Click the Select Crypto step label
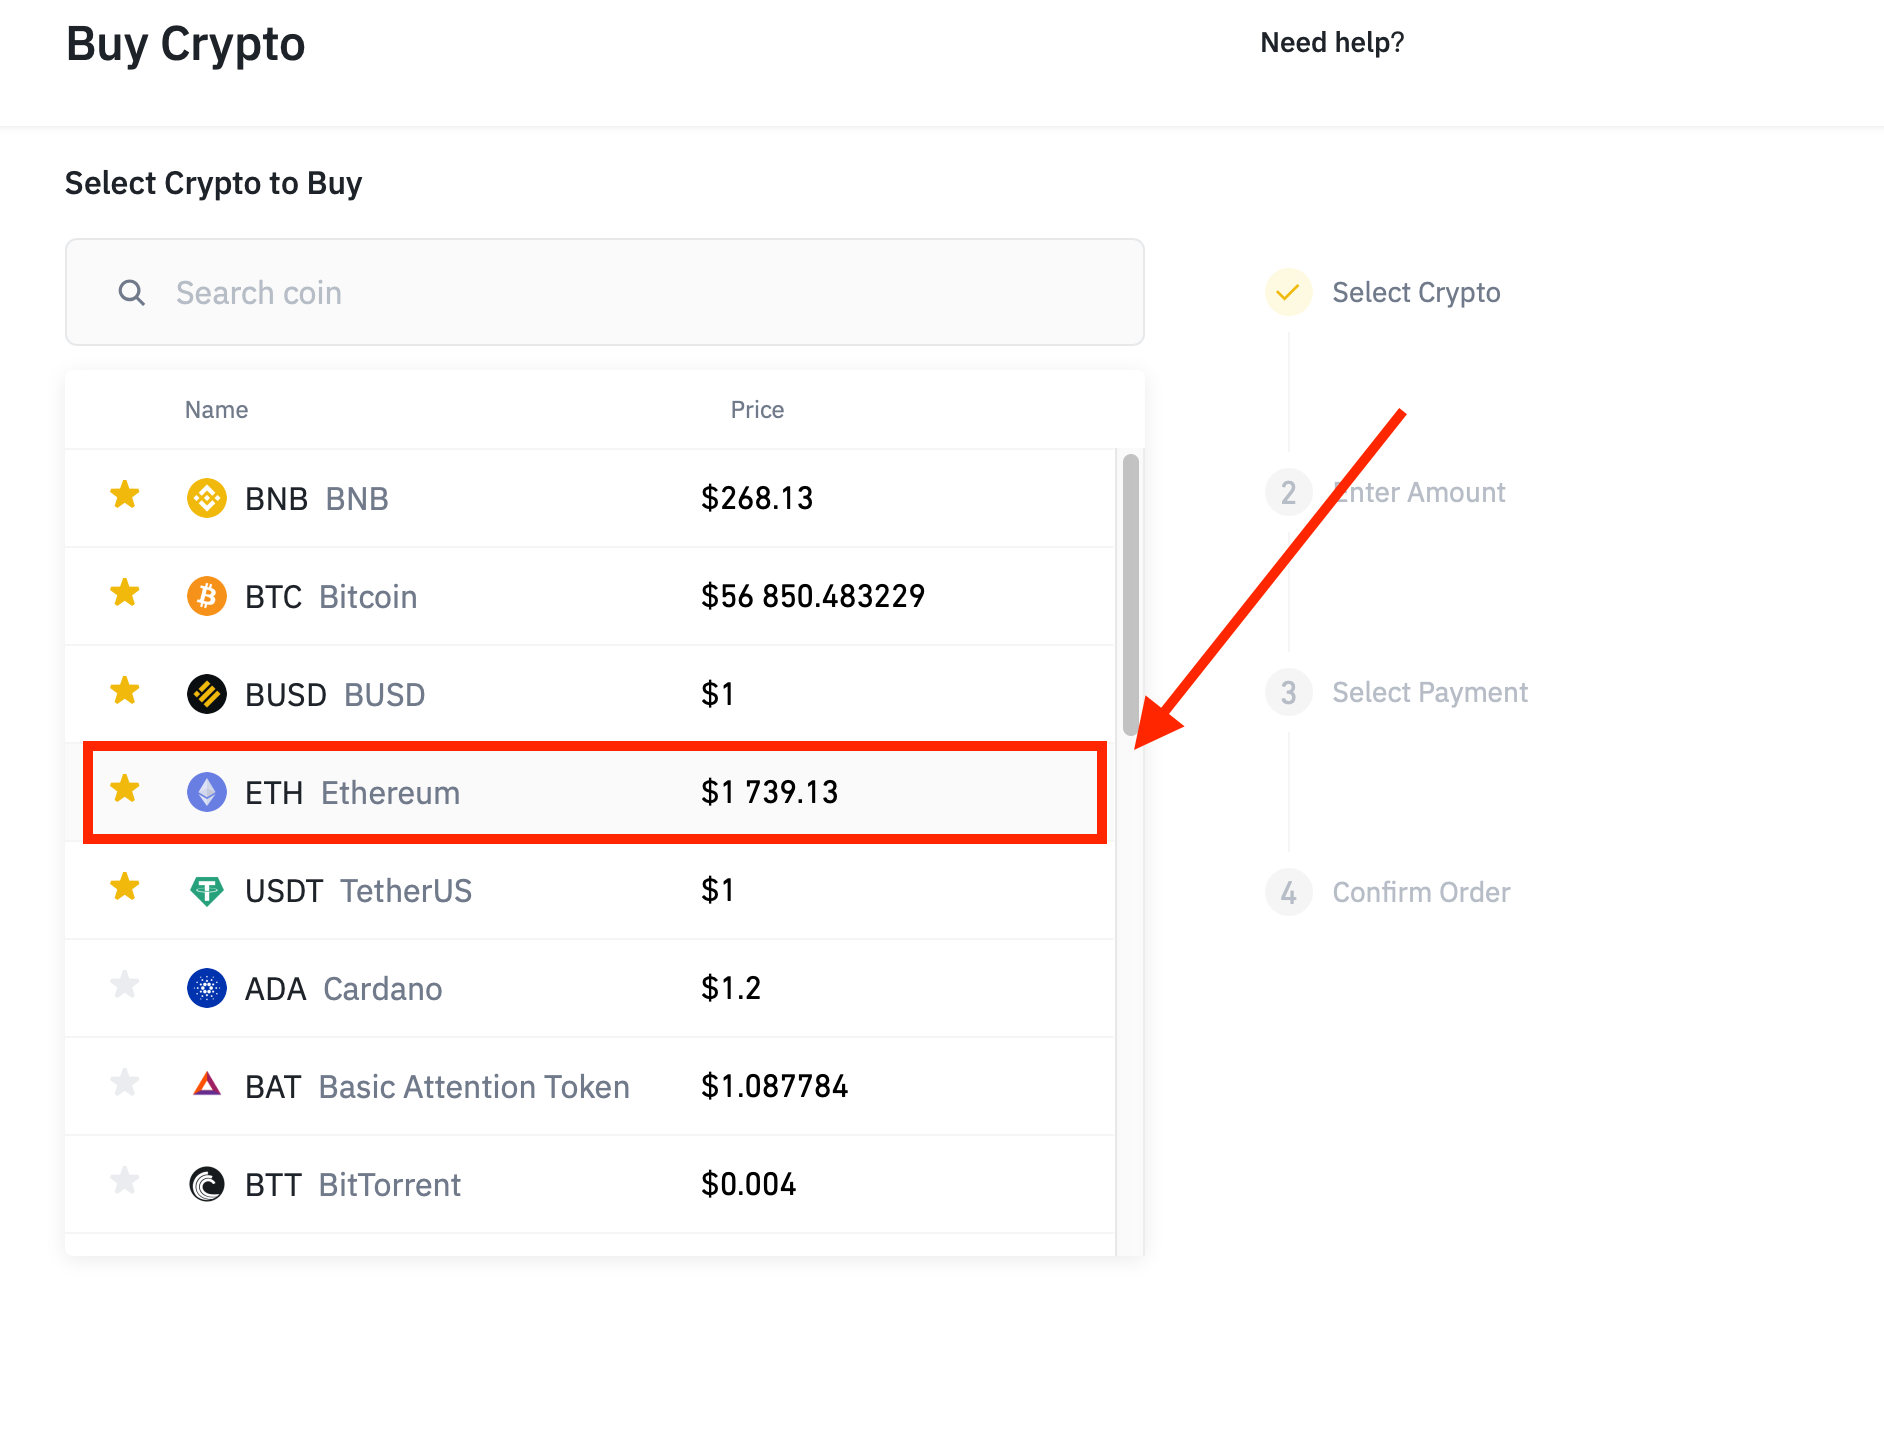This screenshot has width=1884, height=1436. [1416, 292]
